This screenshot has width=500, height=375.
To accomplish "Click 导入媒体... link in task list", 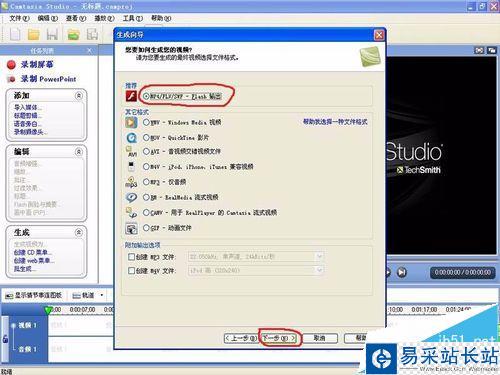I will point(28,107).
